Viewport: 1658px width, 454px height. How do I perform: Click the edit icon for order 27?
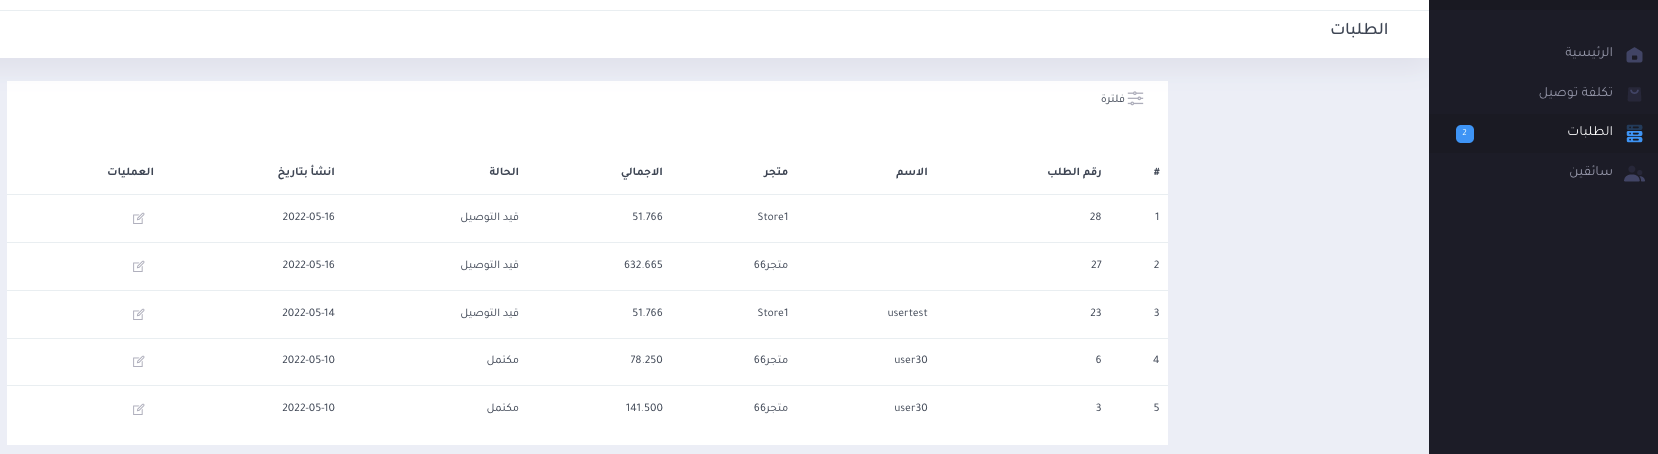[139, 266]
